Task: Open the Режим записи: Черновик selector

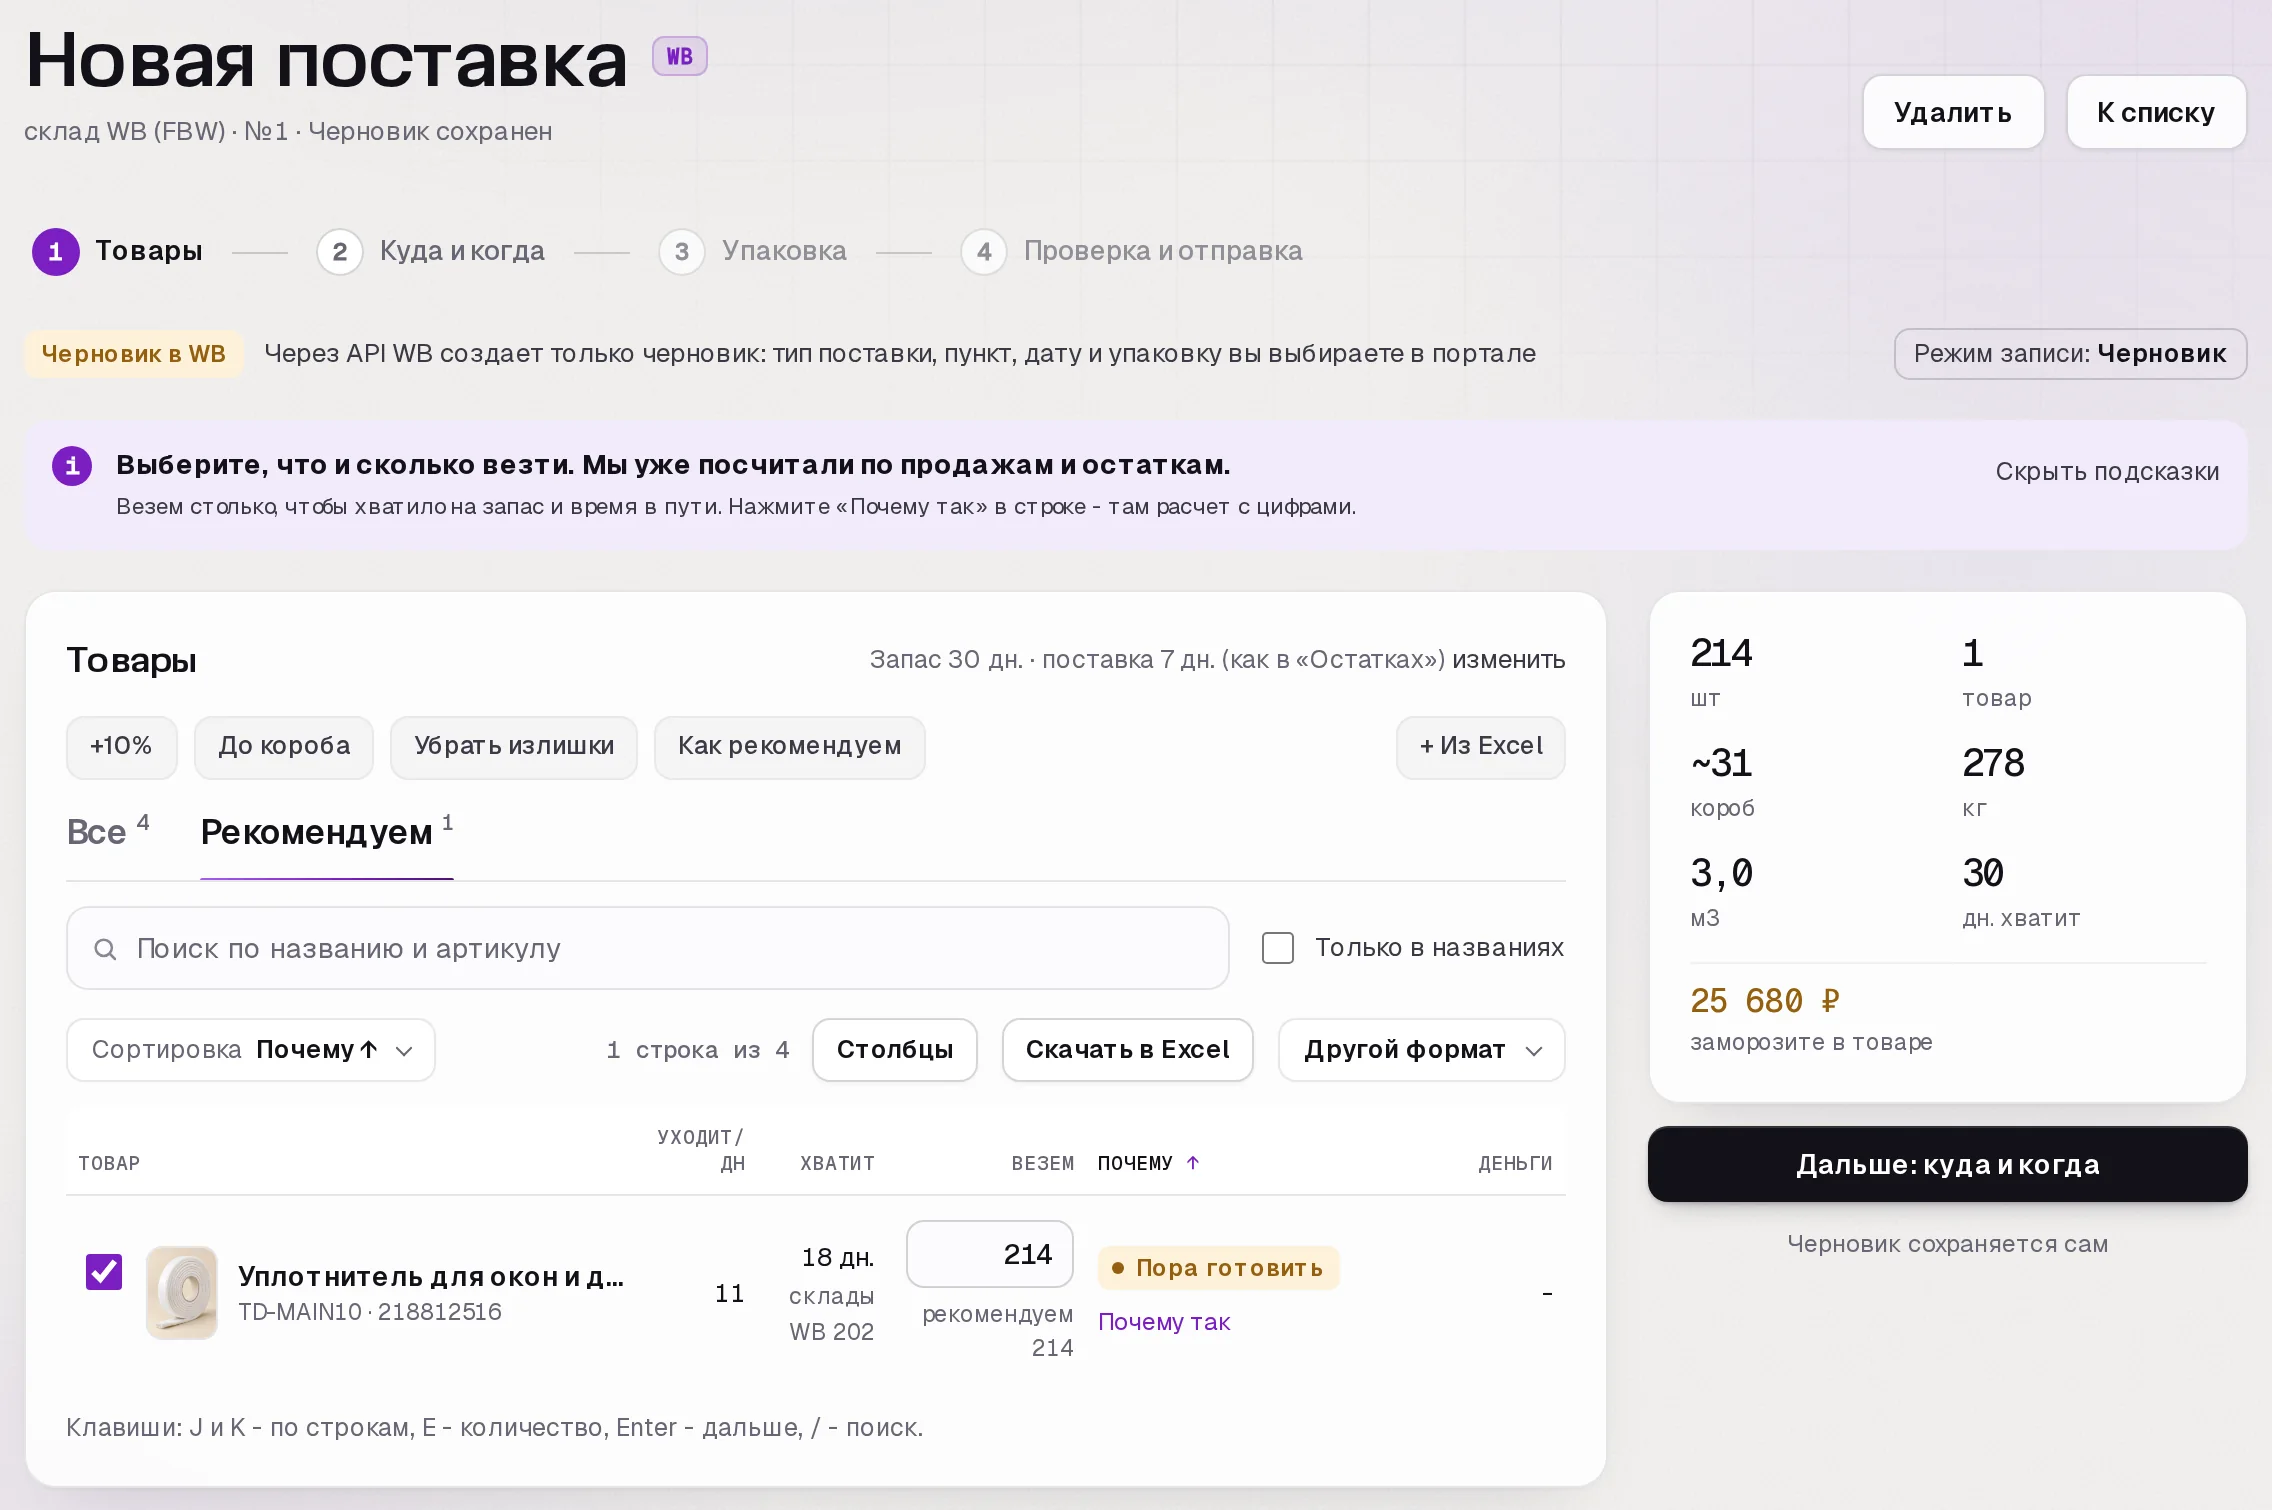Action: [2070, 354]
